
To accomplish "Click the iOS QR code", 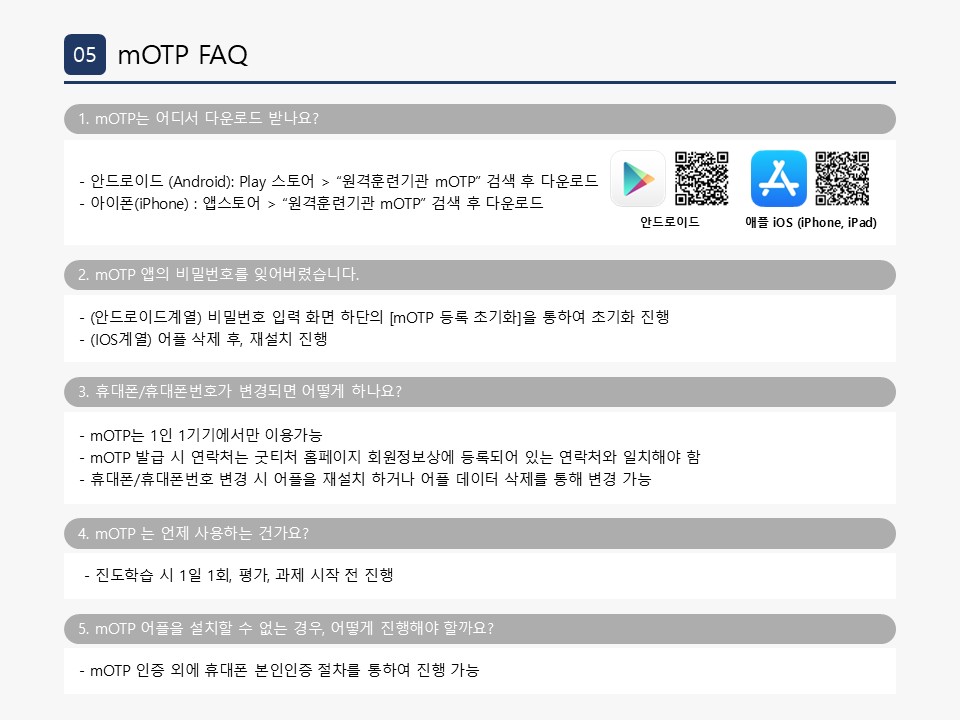I will [x=842, y=178].
